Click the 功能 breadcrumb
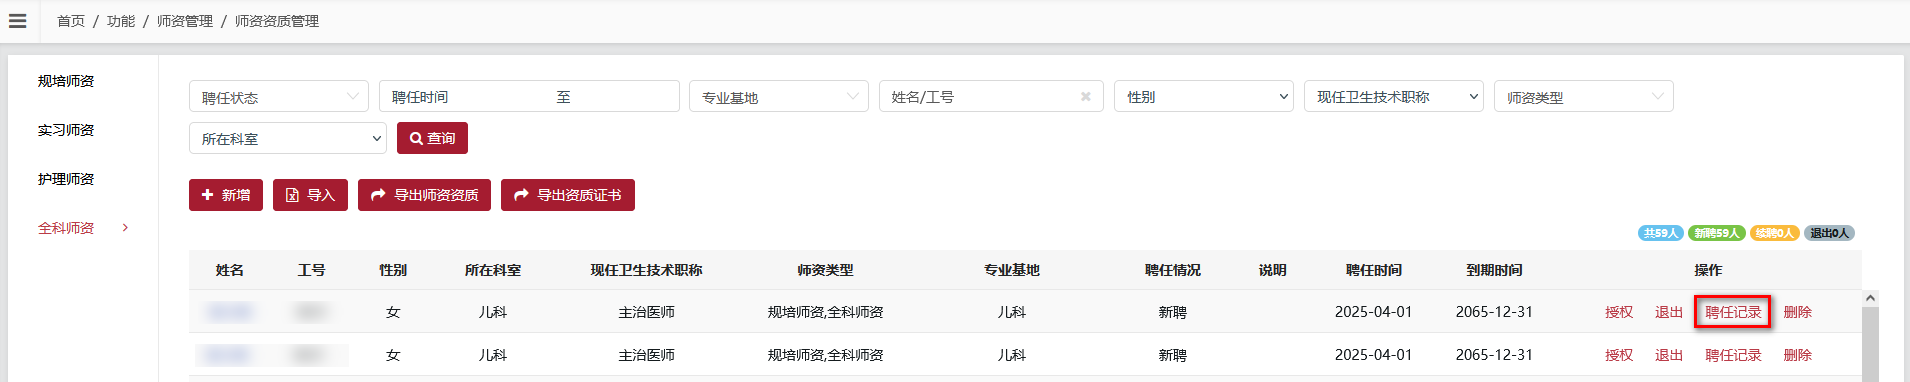 coord(121,21)
